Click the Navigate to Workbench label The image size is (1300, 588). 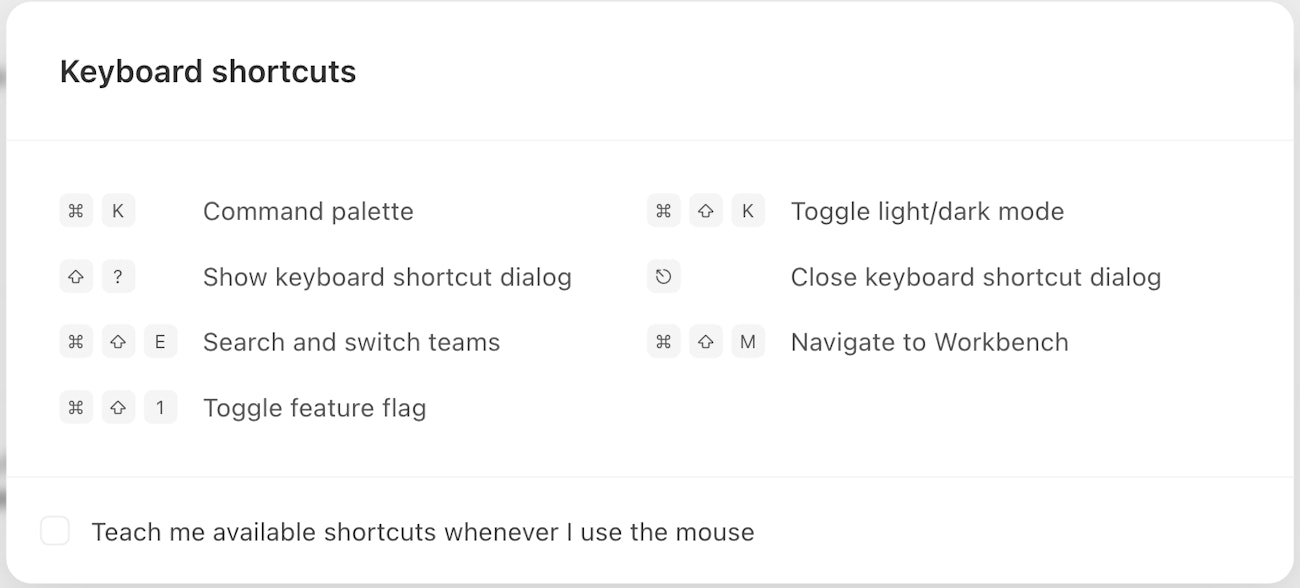tap(929, 342)
